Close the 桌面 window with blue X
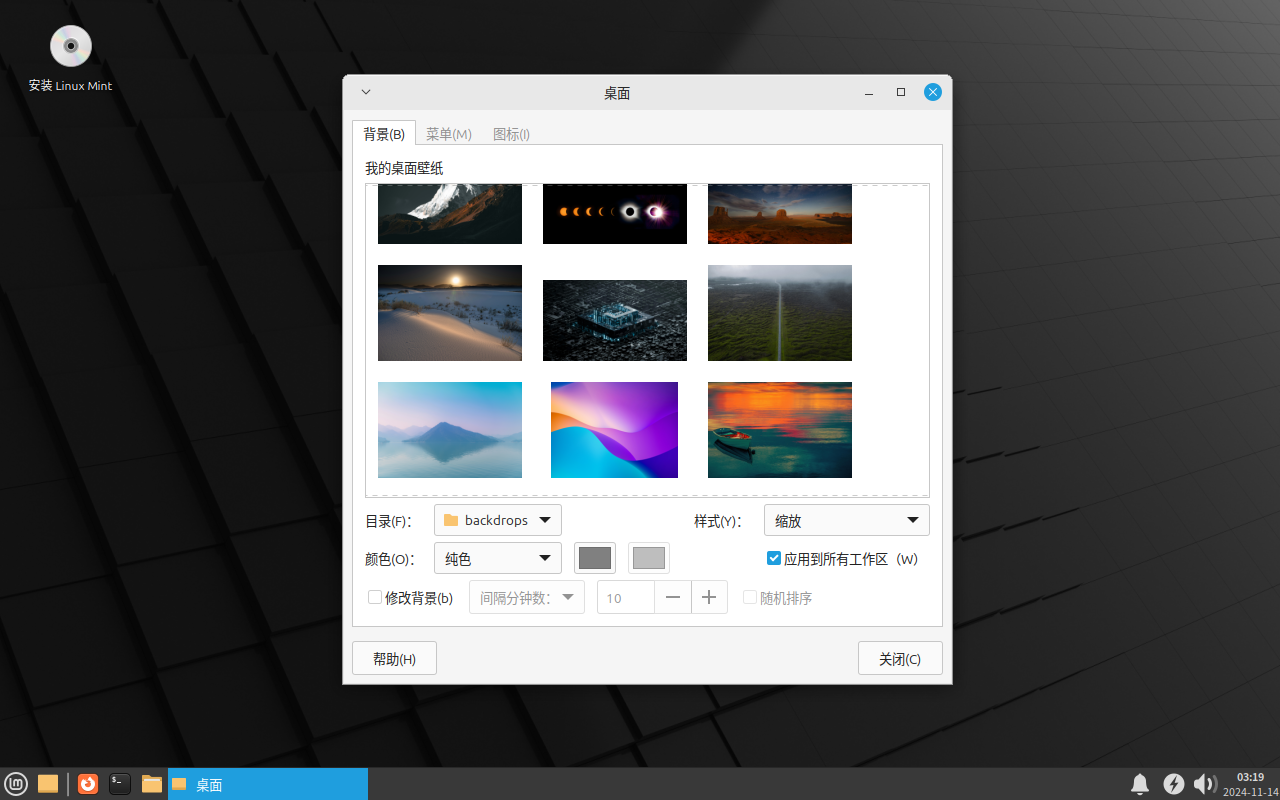Screen dimensions: 1280x800 tap(933, 92)
